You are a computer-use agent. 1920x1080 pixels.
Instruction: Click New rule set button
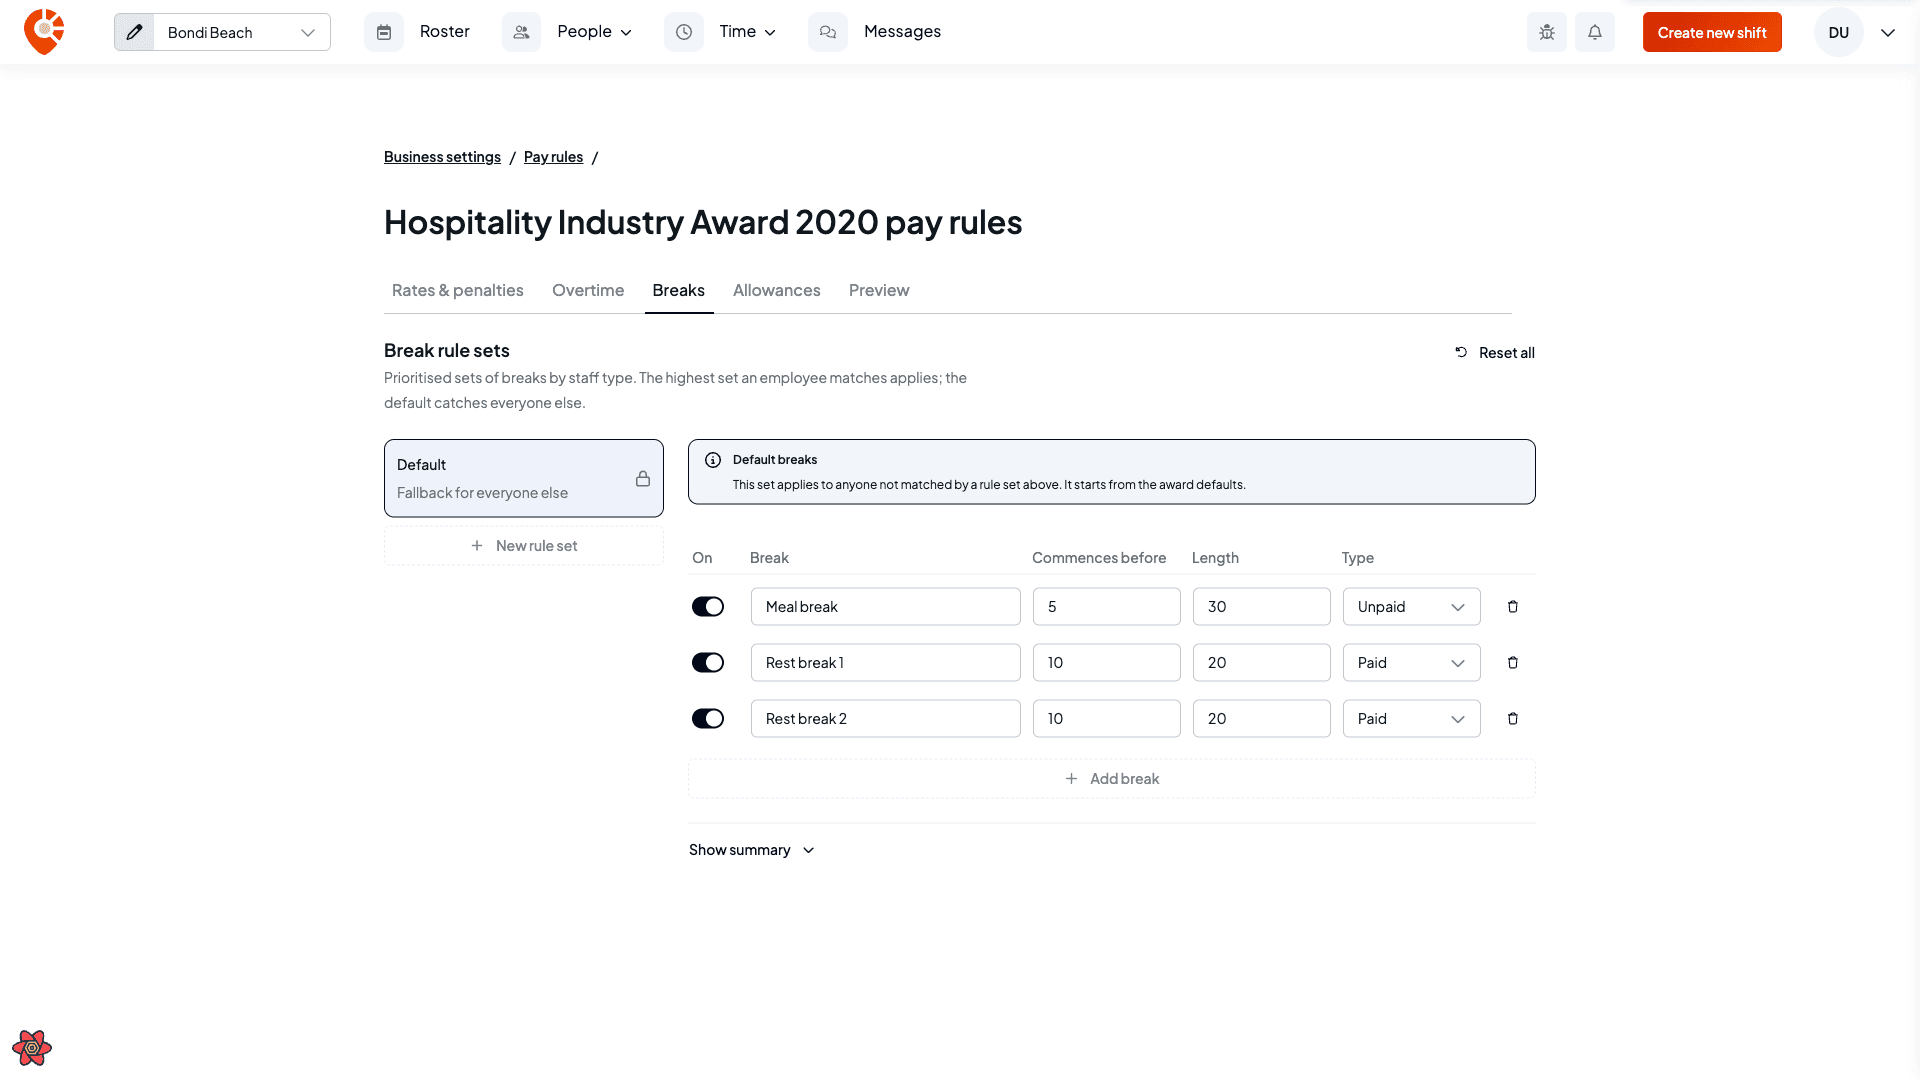click(x=524, y=546)
